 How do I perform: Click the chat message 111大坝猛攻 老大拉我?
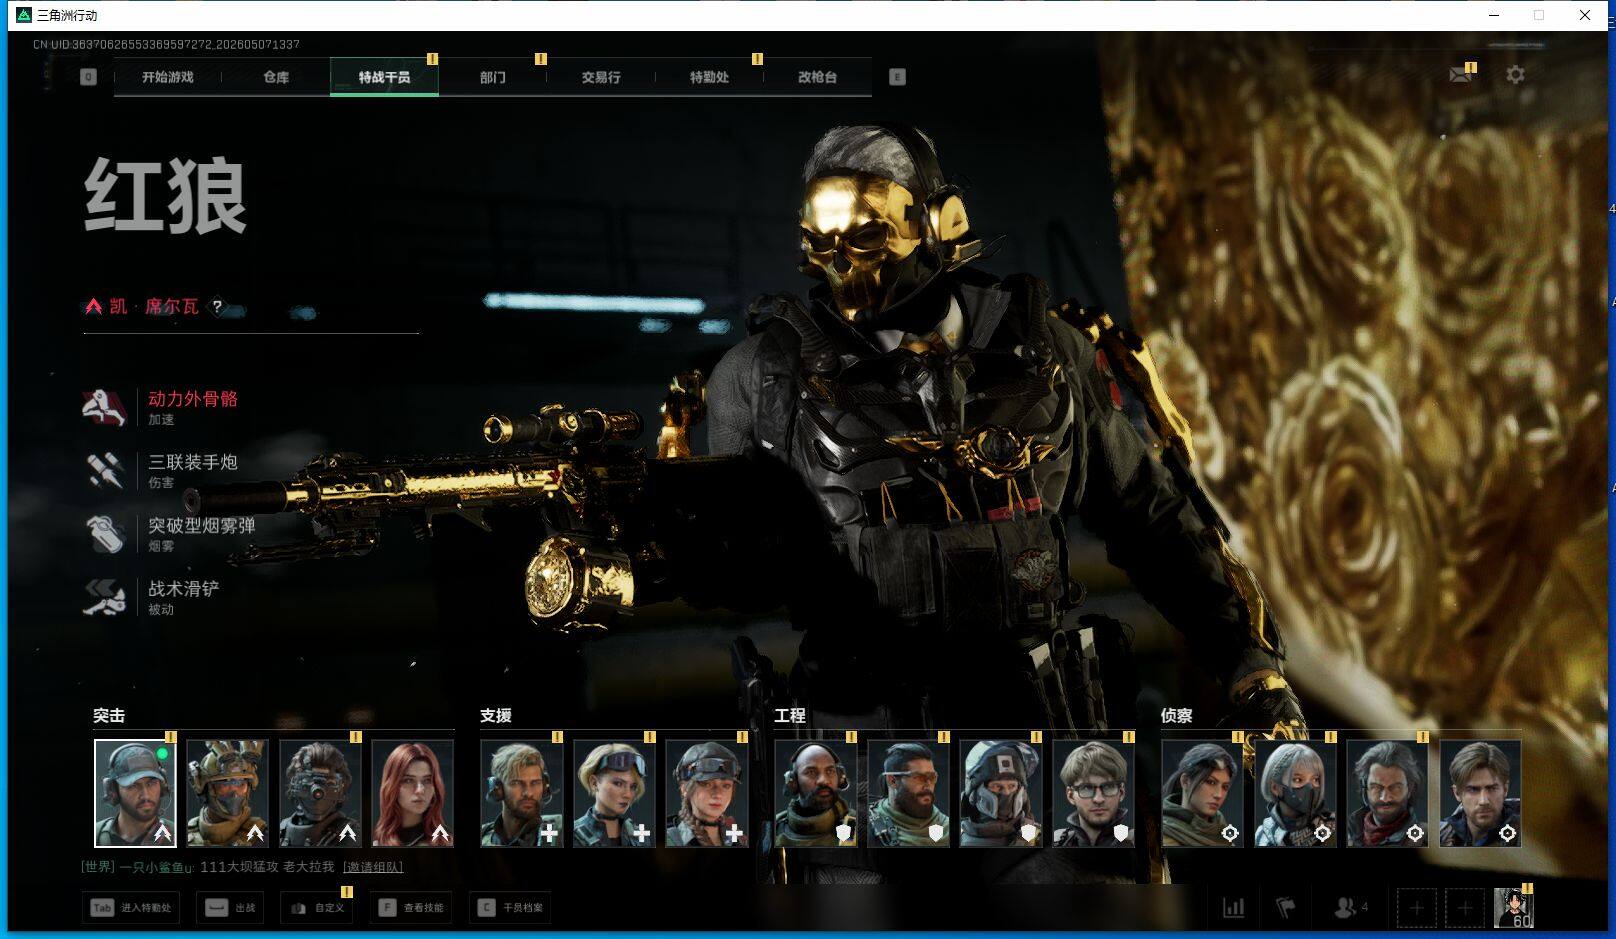pos(267,867)
